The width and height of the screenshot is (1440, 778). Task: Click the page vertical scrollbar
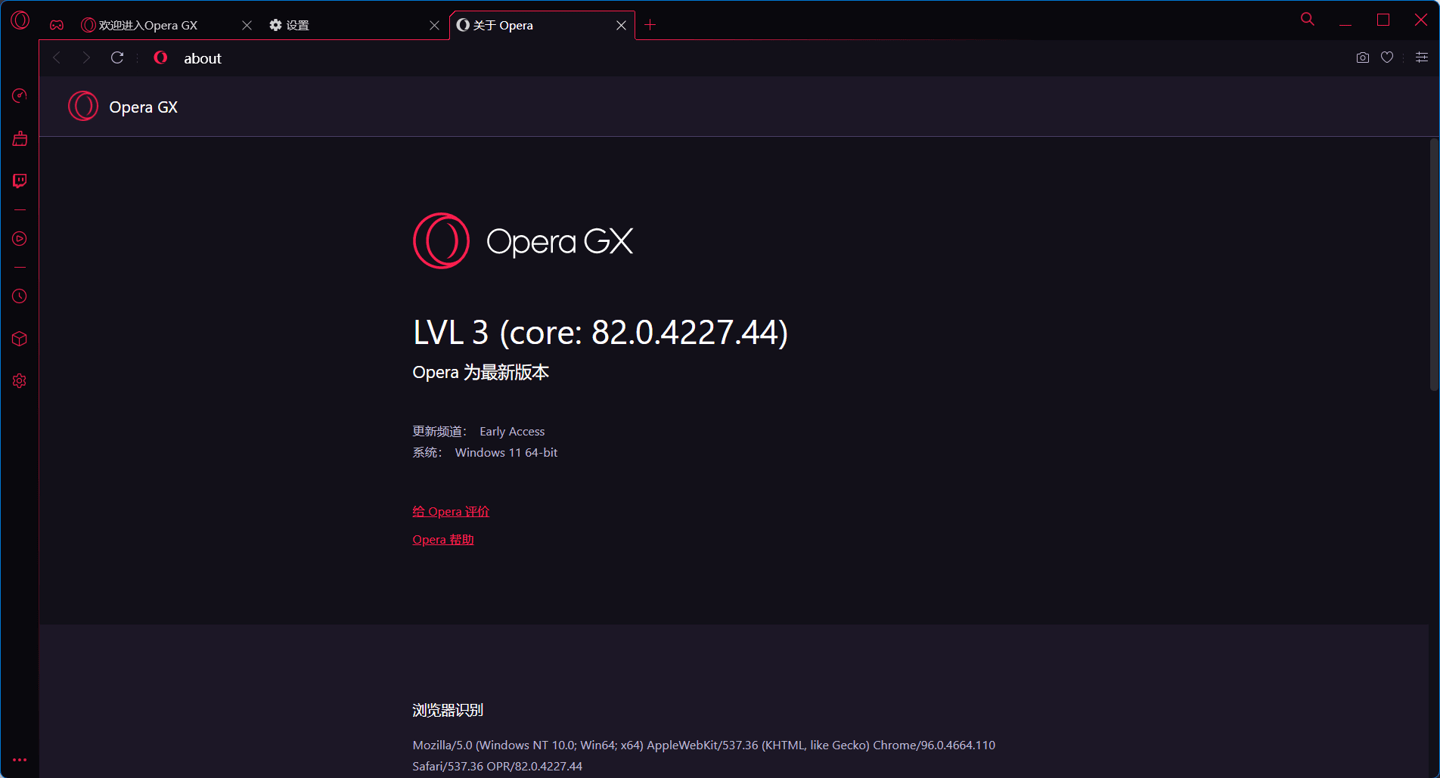coord(1434,264)
